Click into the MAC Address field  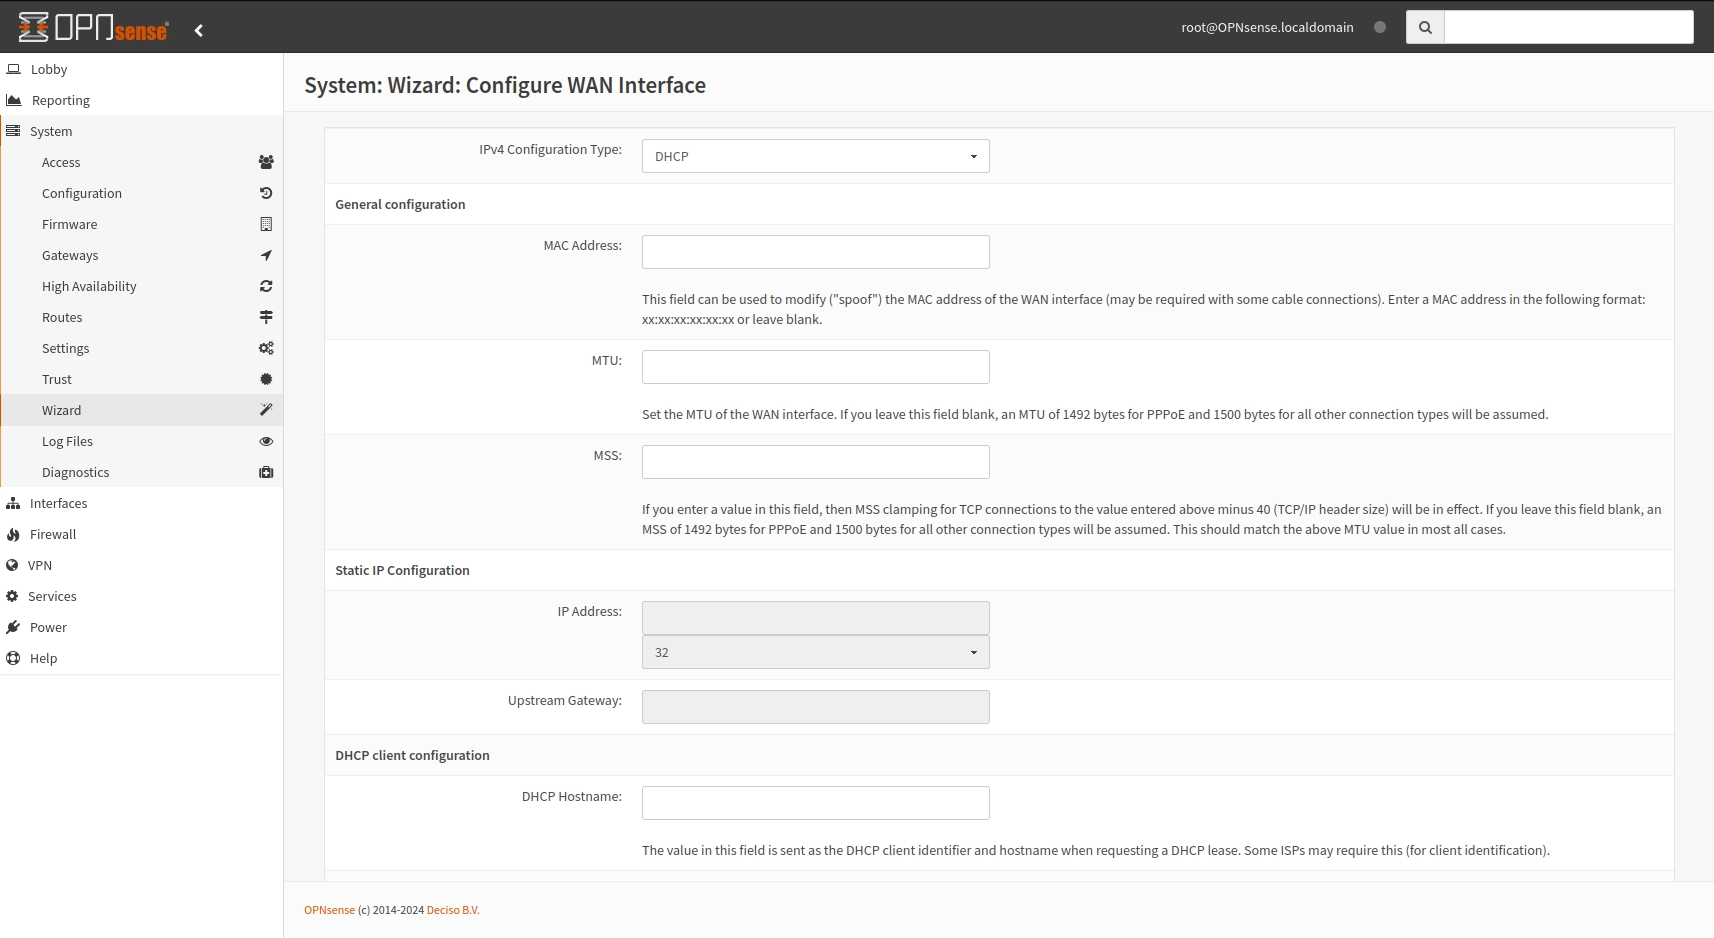[815, 252]
